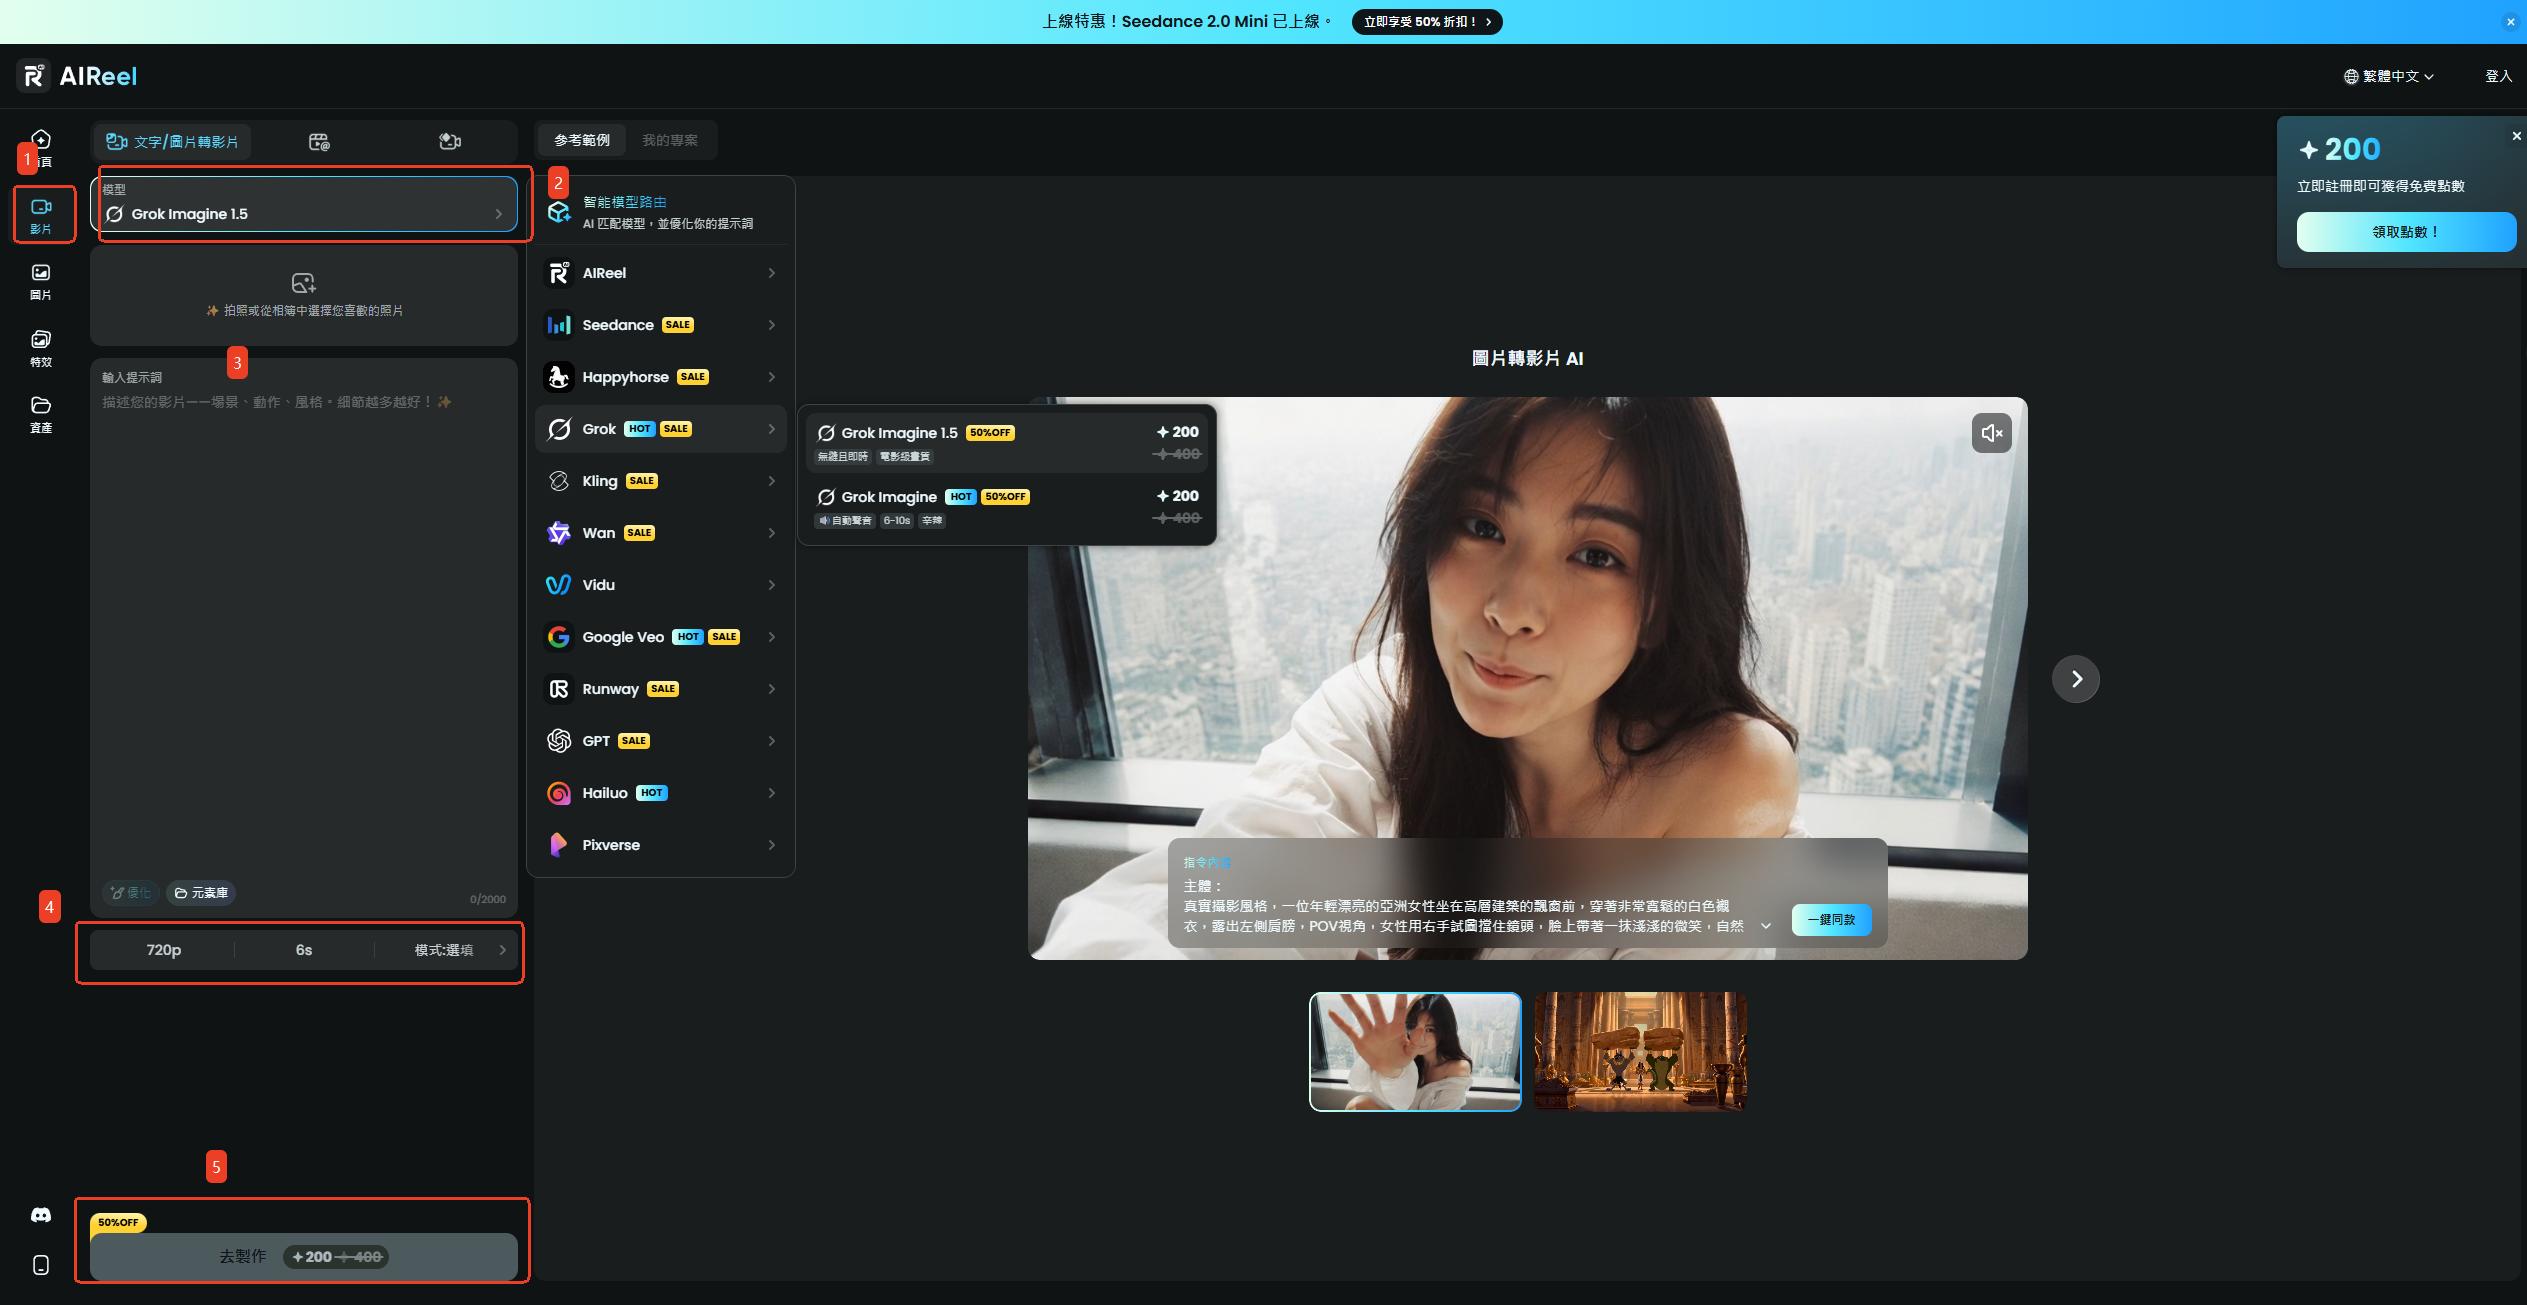Select Grok Imagine 1.5 from submenu
The height and width of the screenshot is (1305, 2527).
[1007, 442]
